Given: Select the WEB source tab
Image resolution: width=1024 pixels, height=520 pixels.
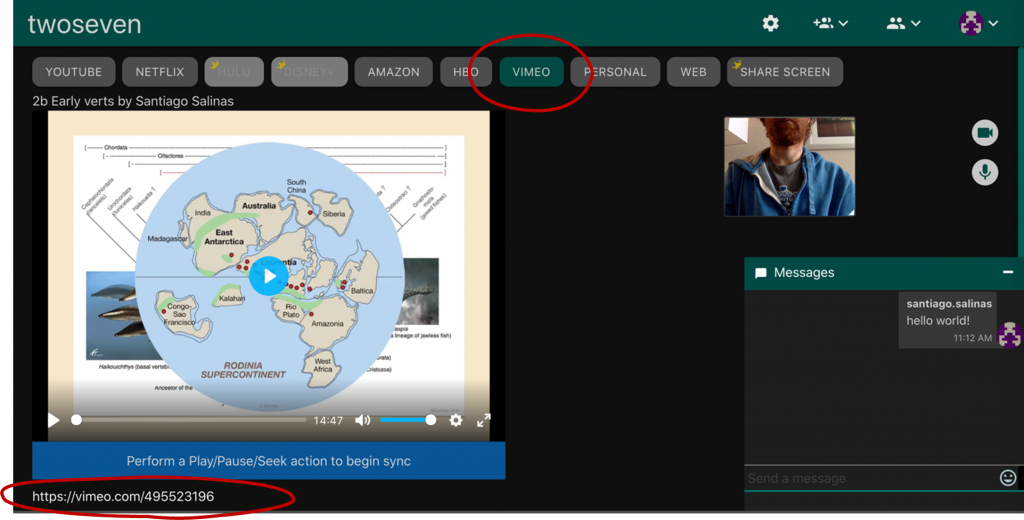Looking at the screenshot, I should pos(694,72).
